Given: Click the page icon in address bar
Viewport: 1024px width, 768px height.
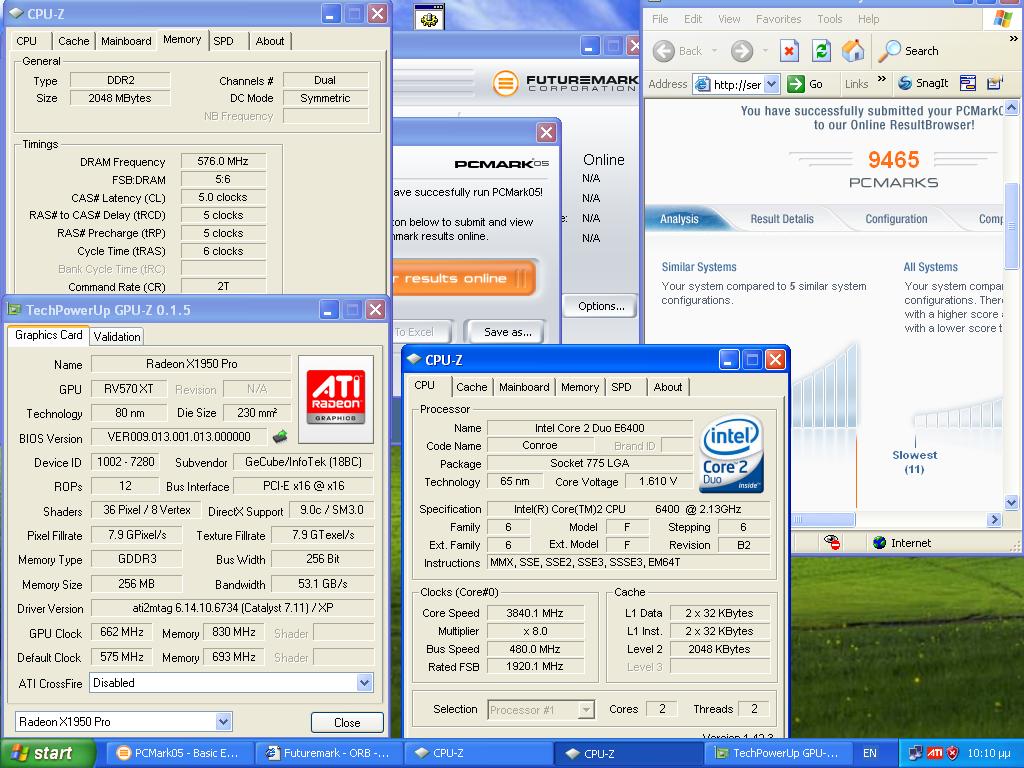Looking at the screenshot, I should point(703,84).
